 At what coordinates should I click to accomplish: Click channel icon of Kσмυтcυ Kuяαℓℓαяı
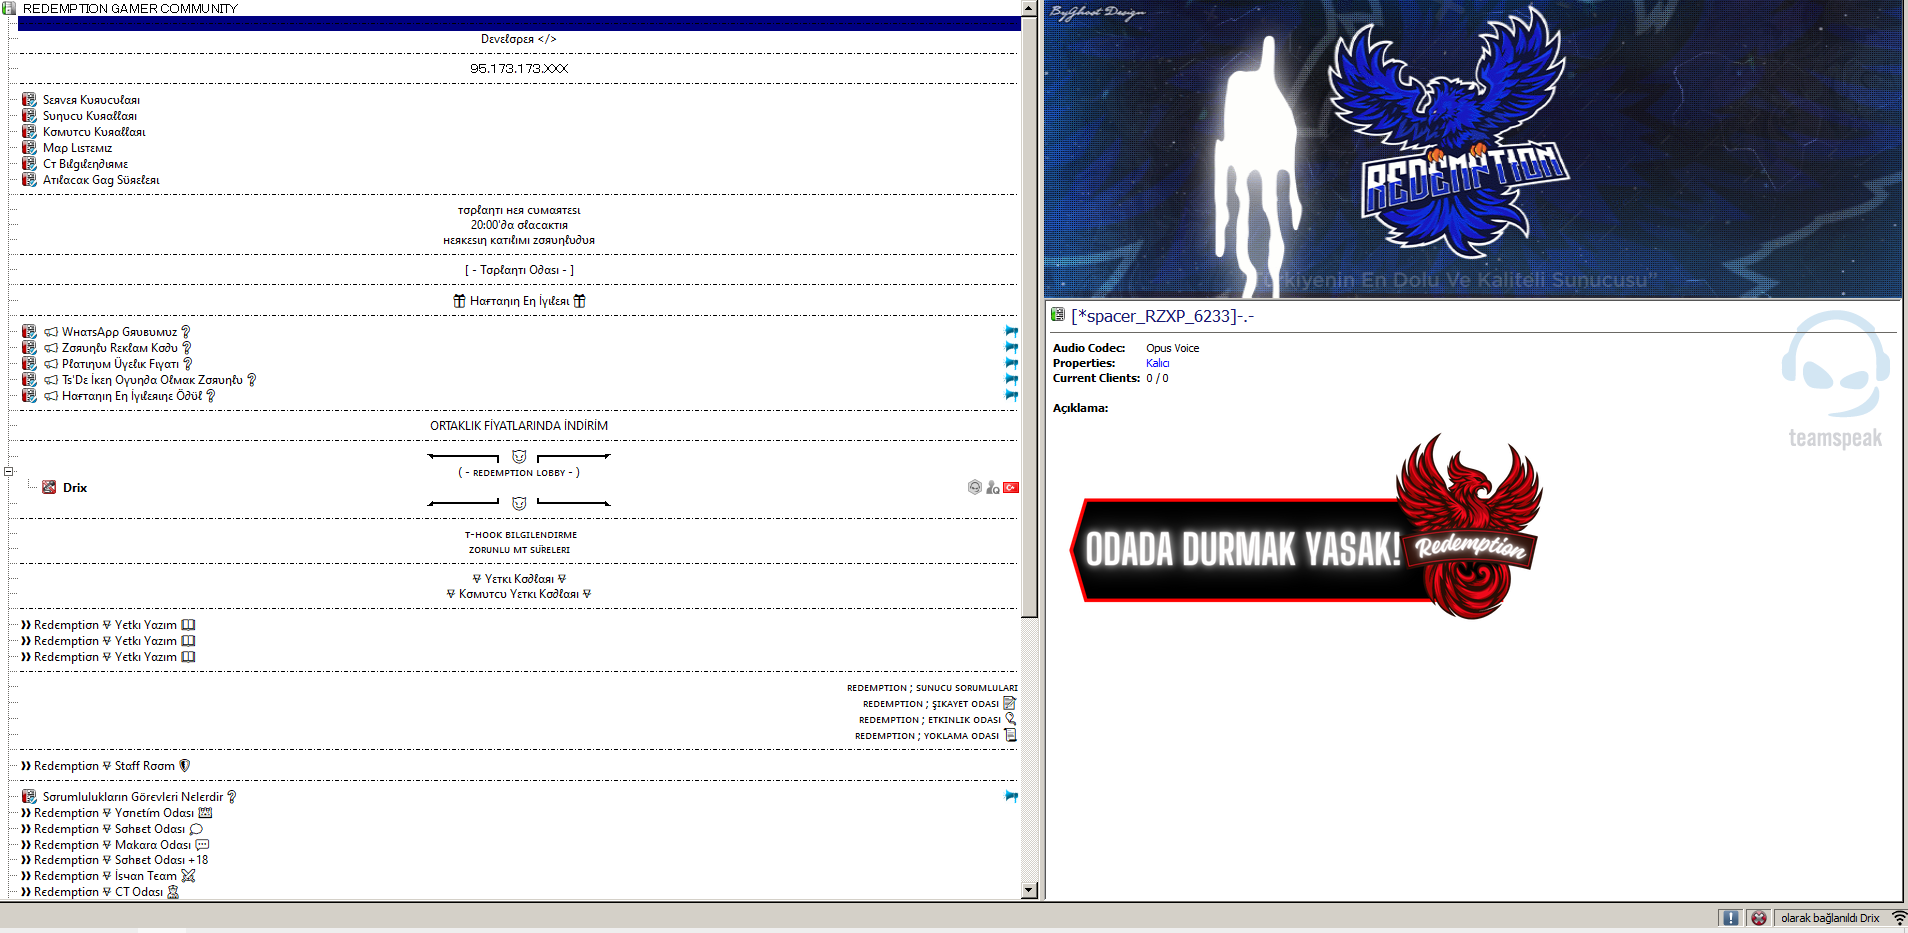(29, 132)
